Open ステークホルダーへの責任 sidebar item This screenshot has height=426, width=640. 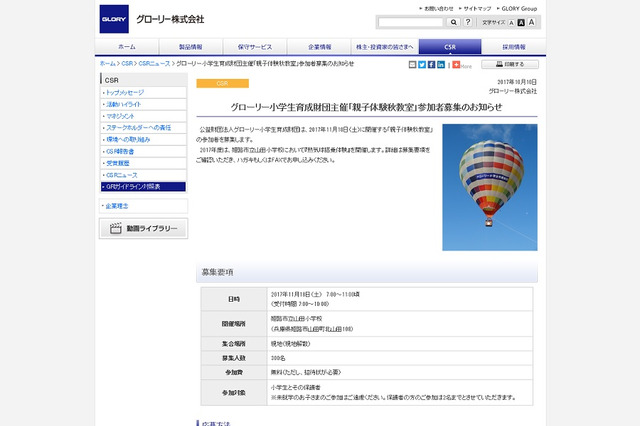point(143,128)
